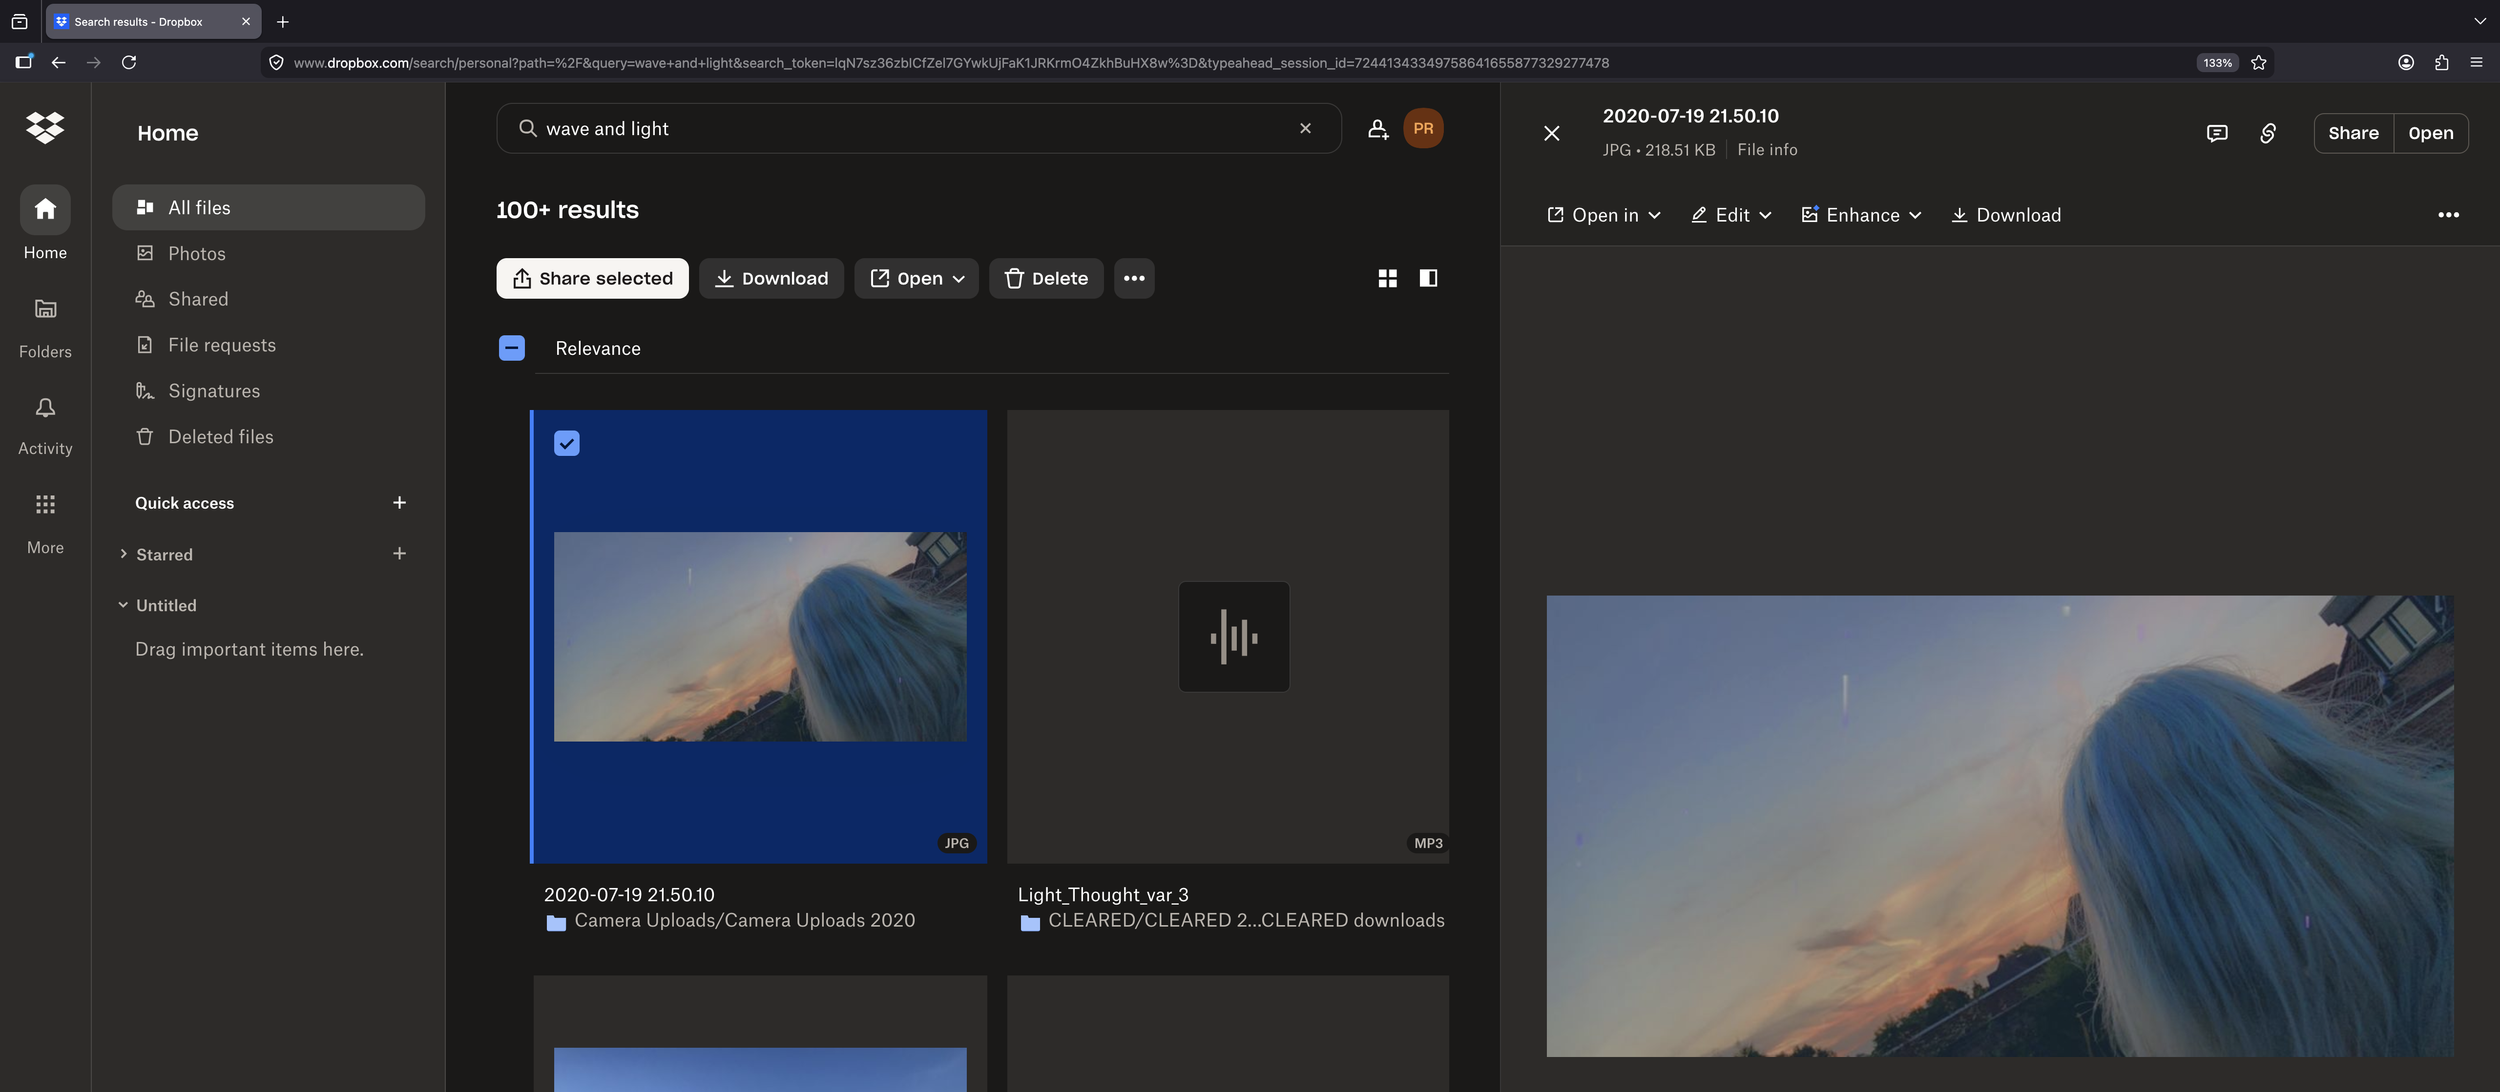Open the Activity bell icon
Screen dimensions: 2500x1092
(45, 408)
